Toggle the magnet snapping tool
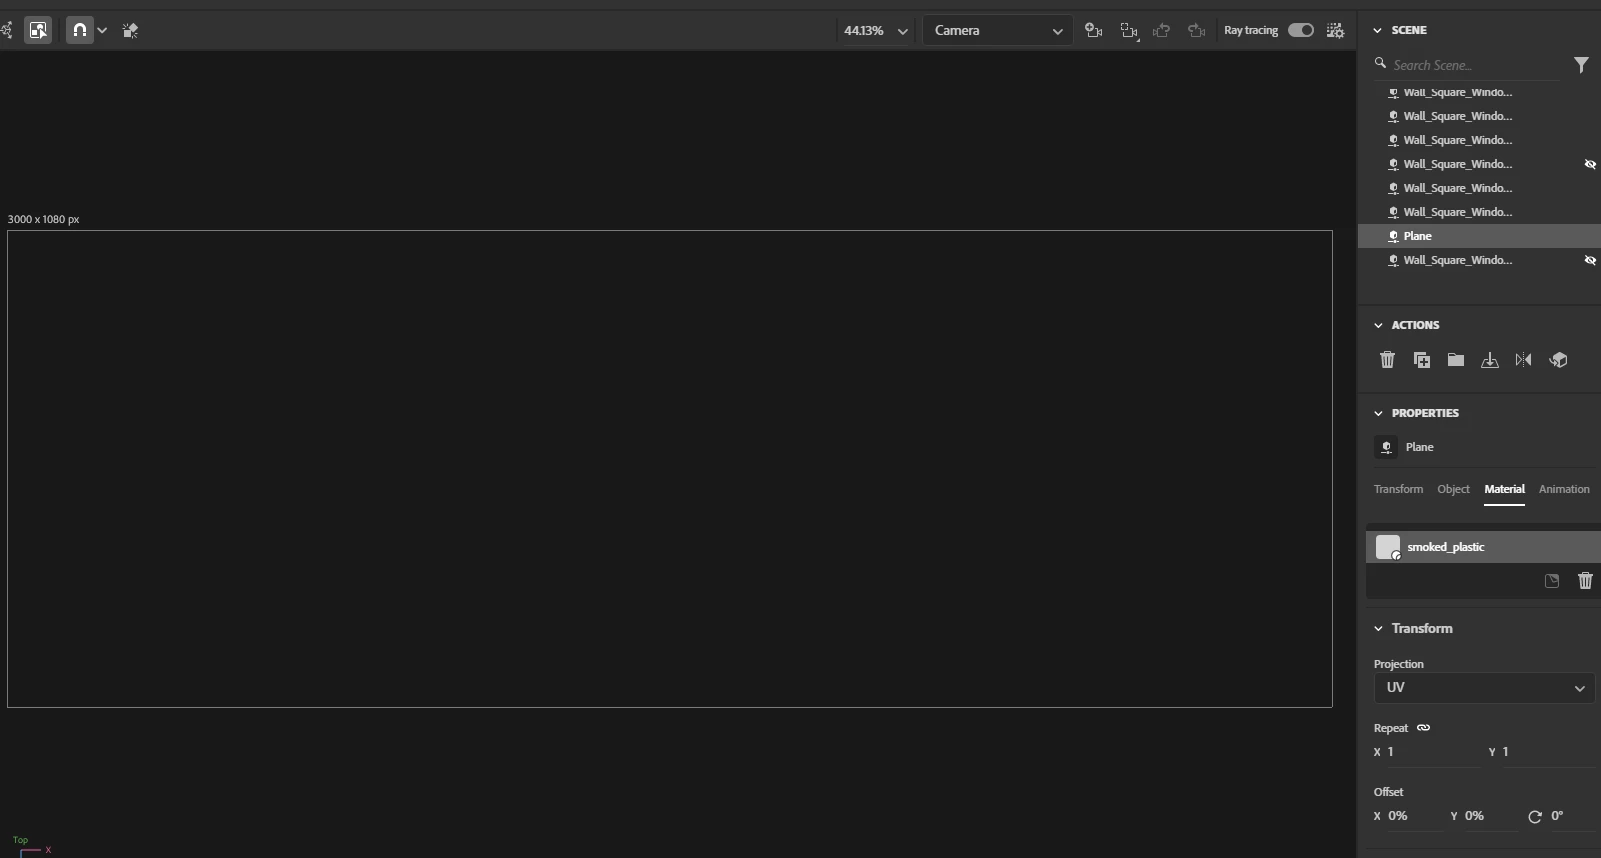 80,30
